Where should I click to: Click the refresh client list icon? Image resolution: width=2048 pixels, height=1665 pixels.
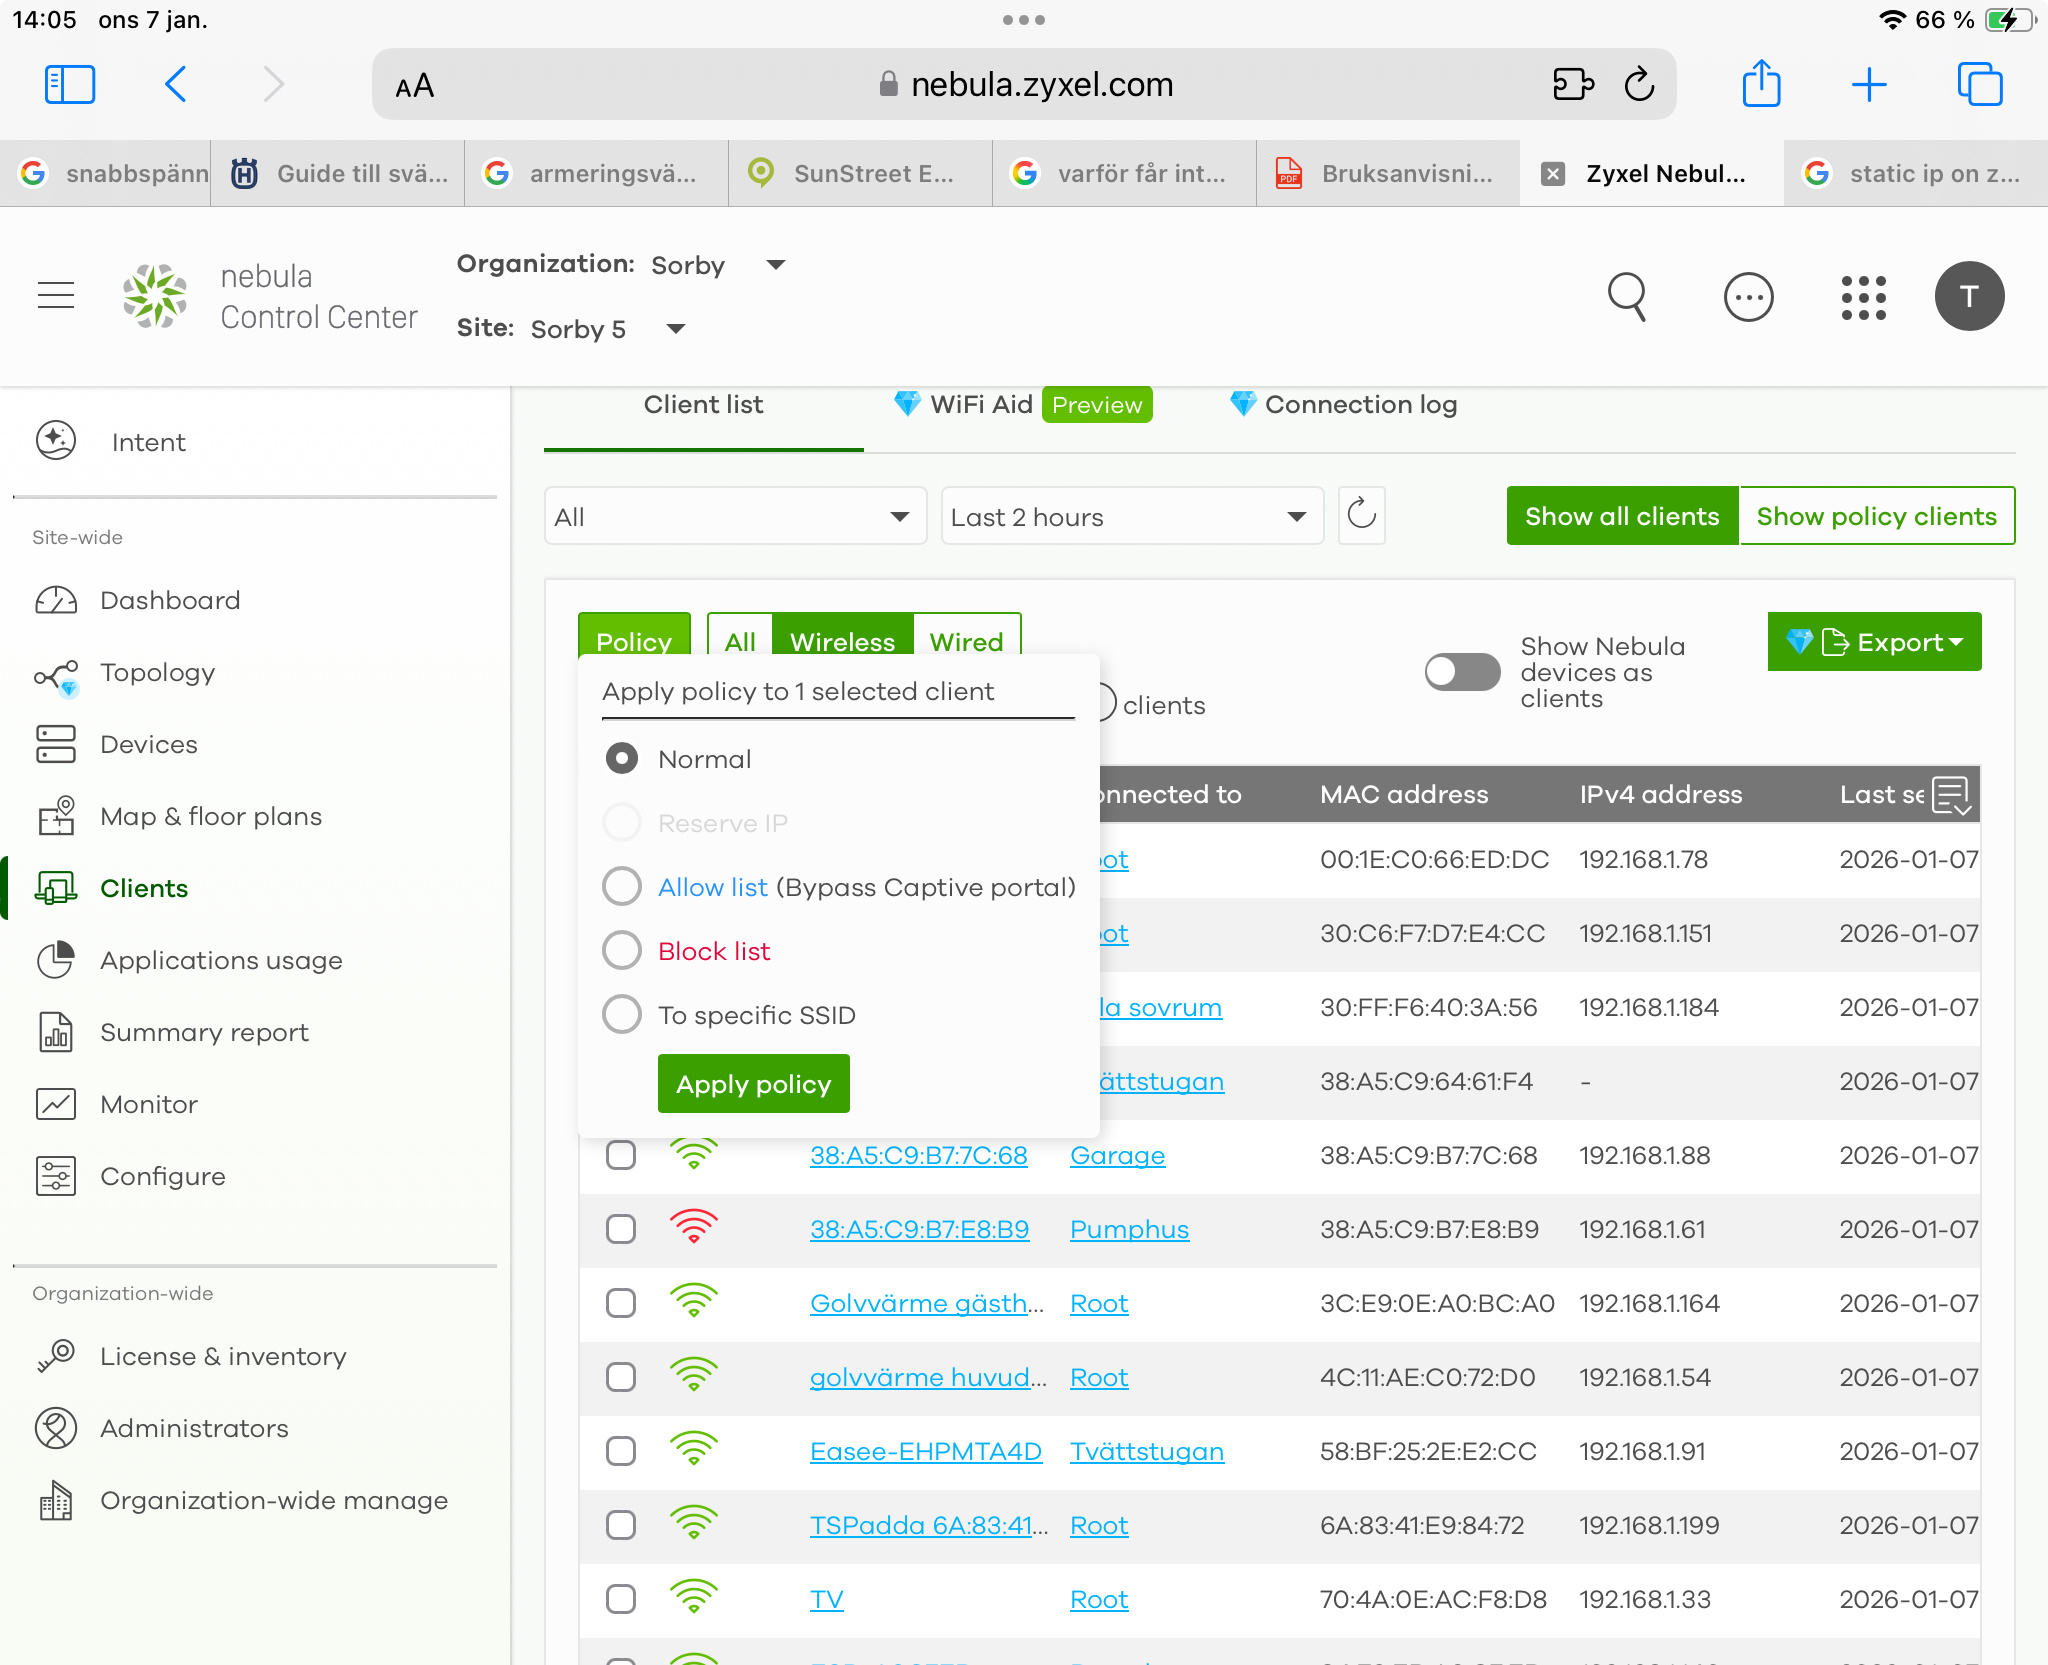tap(1361, 516)
